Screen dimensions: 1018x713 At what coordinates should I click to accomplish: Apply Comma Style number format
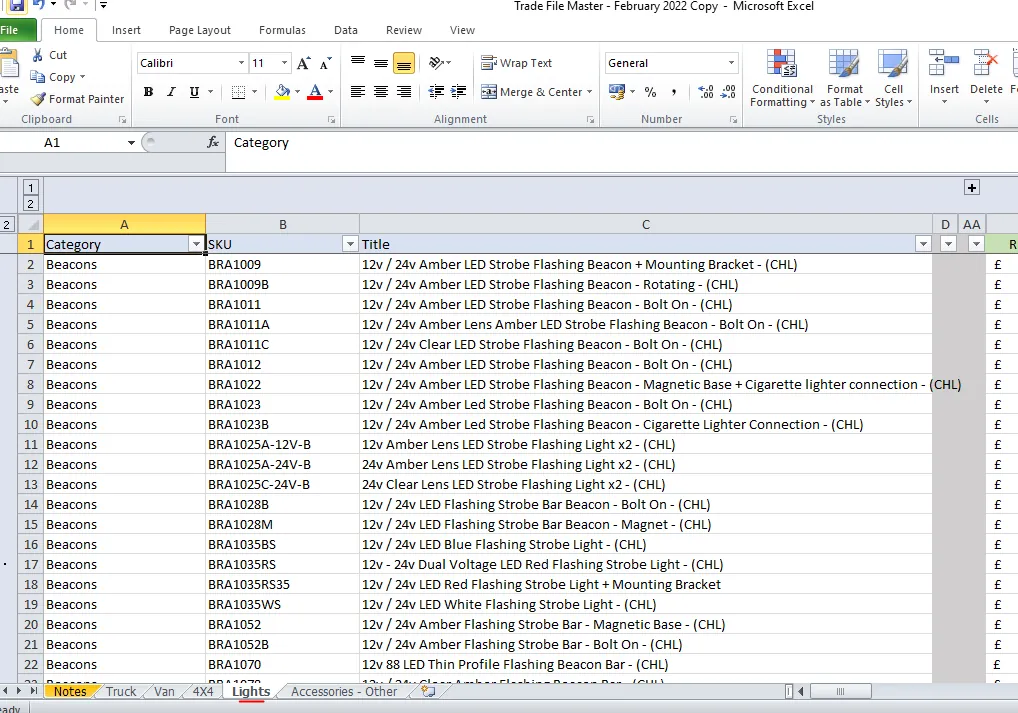[x=674, y=92]
